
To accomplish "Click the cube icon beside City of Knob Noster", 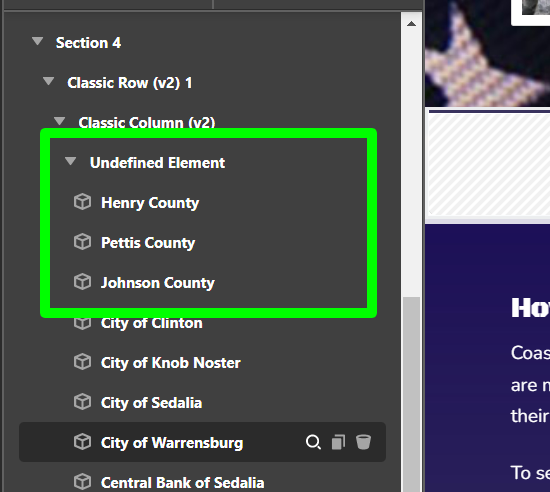I will [x=82, y=362].
